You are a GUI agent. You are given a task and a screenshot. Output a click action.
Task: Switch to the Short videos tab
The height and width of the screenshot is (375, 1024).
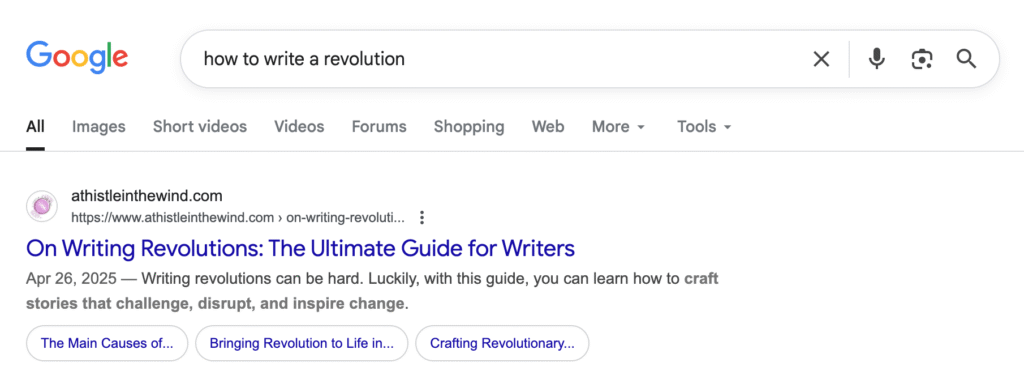(x=200, y=127)
